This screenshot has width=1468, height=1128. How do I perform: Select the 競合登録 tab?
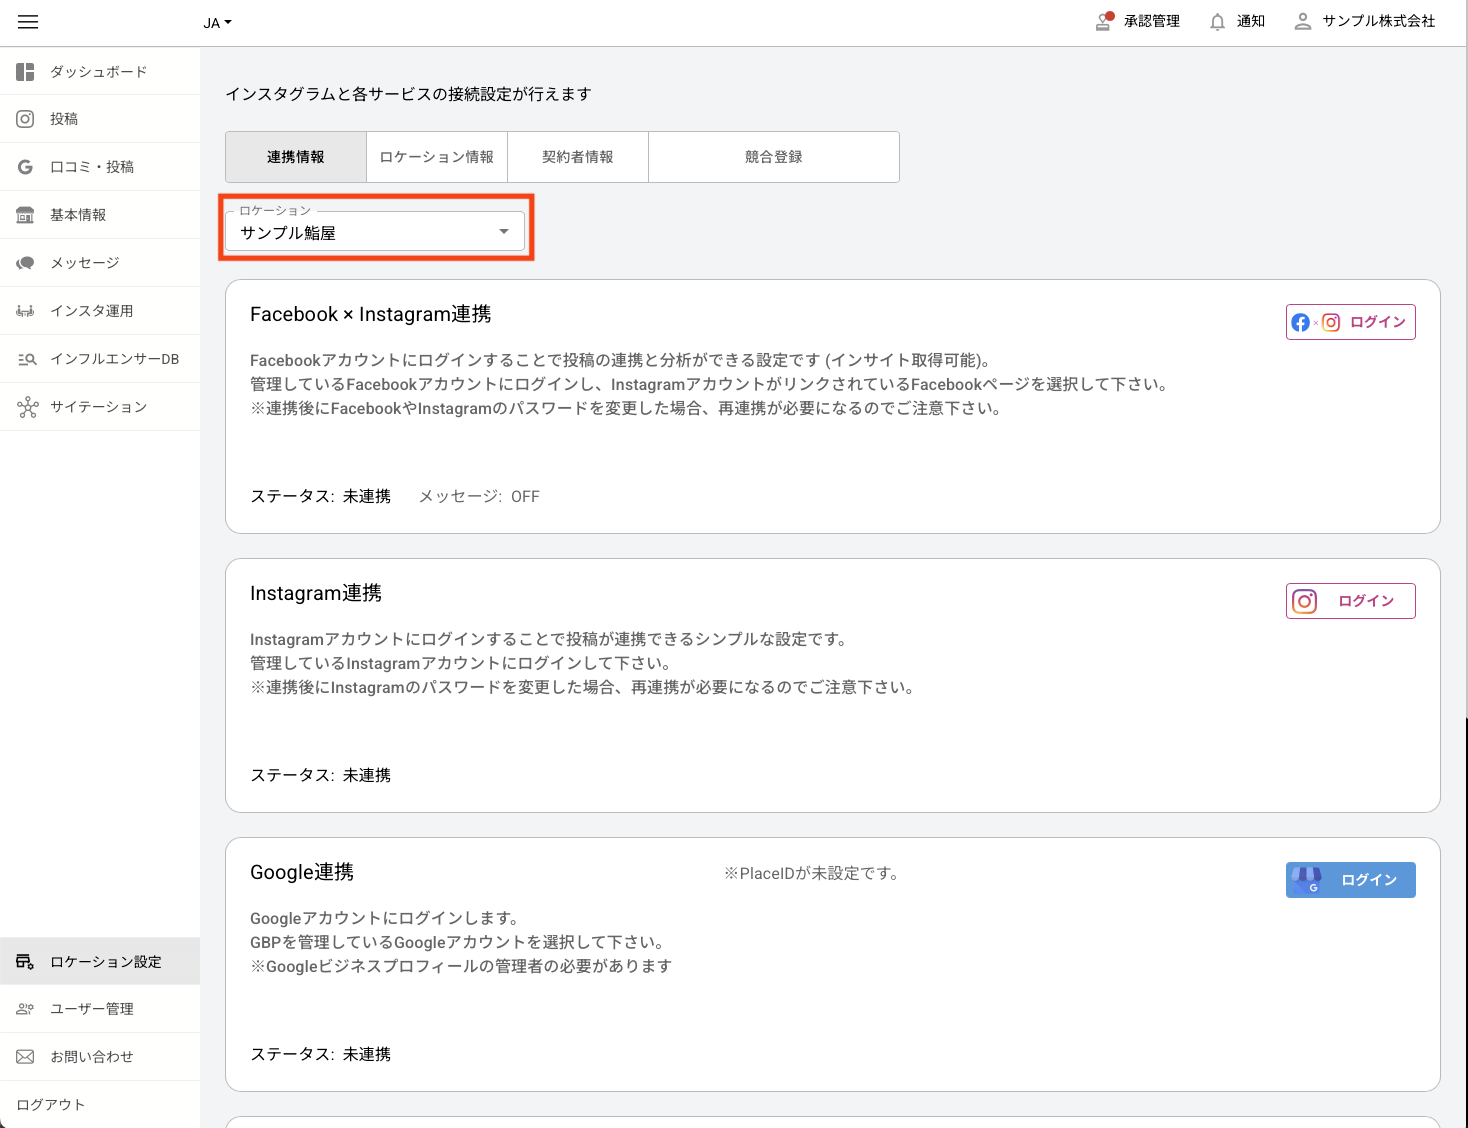pyautogui.click(x=773, y=157)
